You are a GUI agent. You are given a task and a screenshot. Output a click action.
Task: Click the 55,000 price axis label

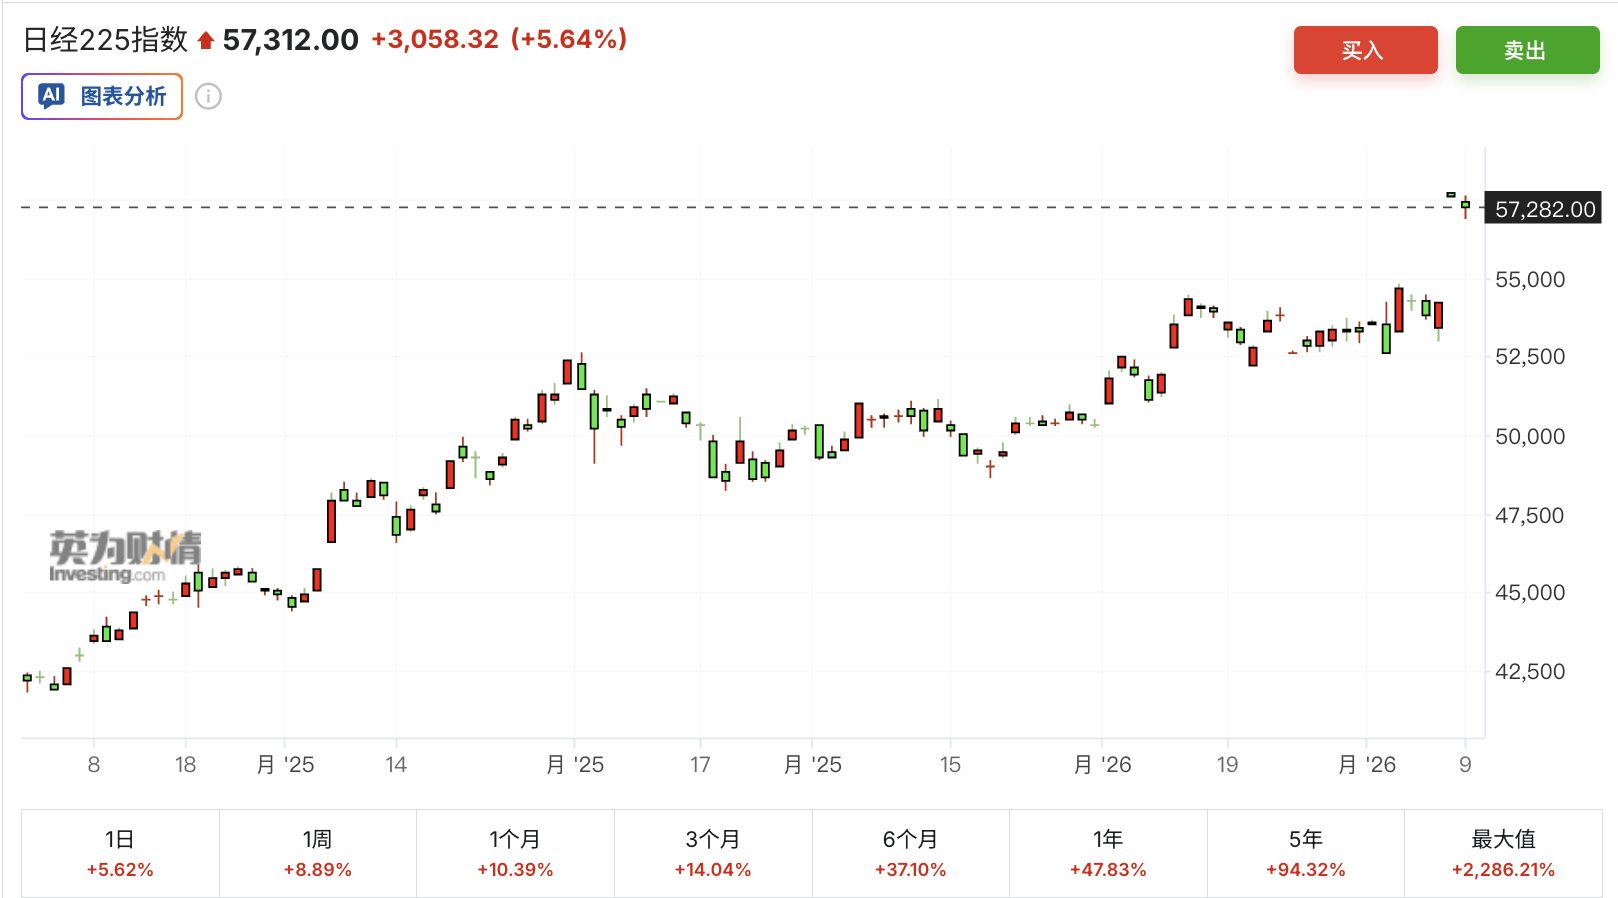coord(1529,280)
